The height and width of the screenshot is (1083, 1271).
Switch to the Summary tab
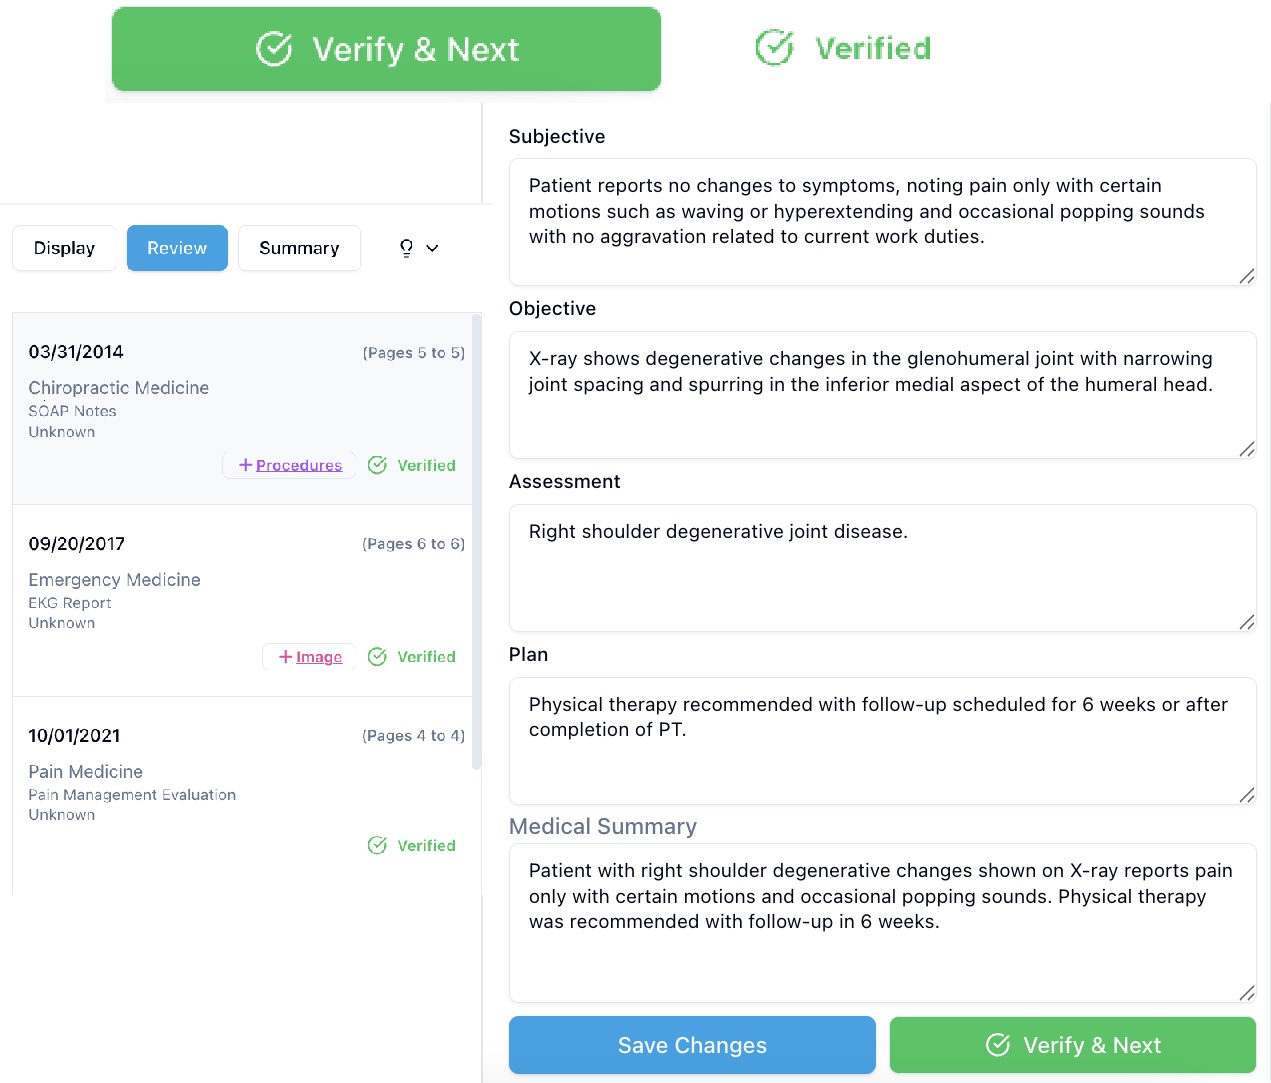pyautogui.click(x=299, y=247)
